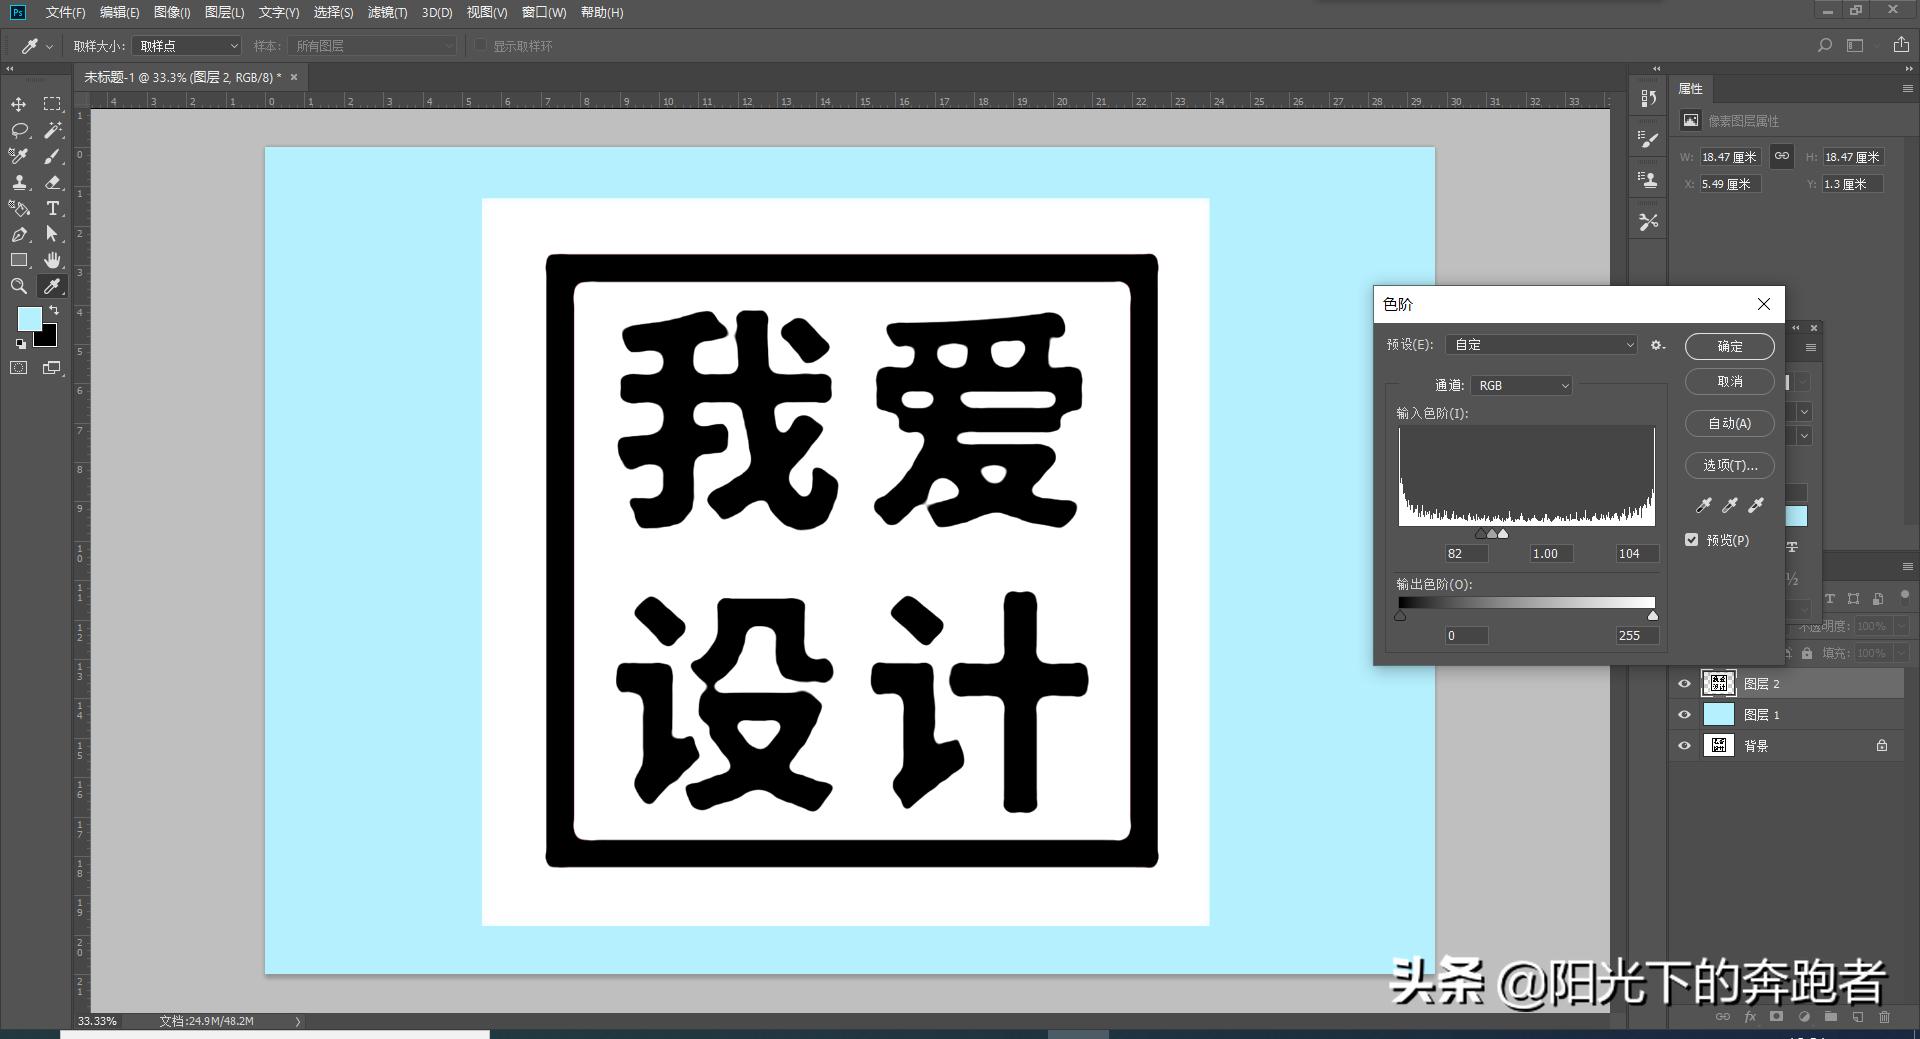Image resolution: width=1920 pixels, height=1039 pixels.
Task: Select the Hand tool
Action: (52, 261)
